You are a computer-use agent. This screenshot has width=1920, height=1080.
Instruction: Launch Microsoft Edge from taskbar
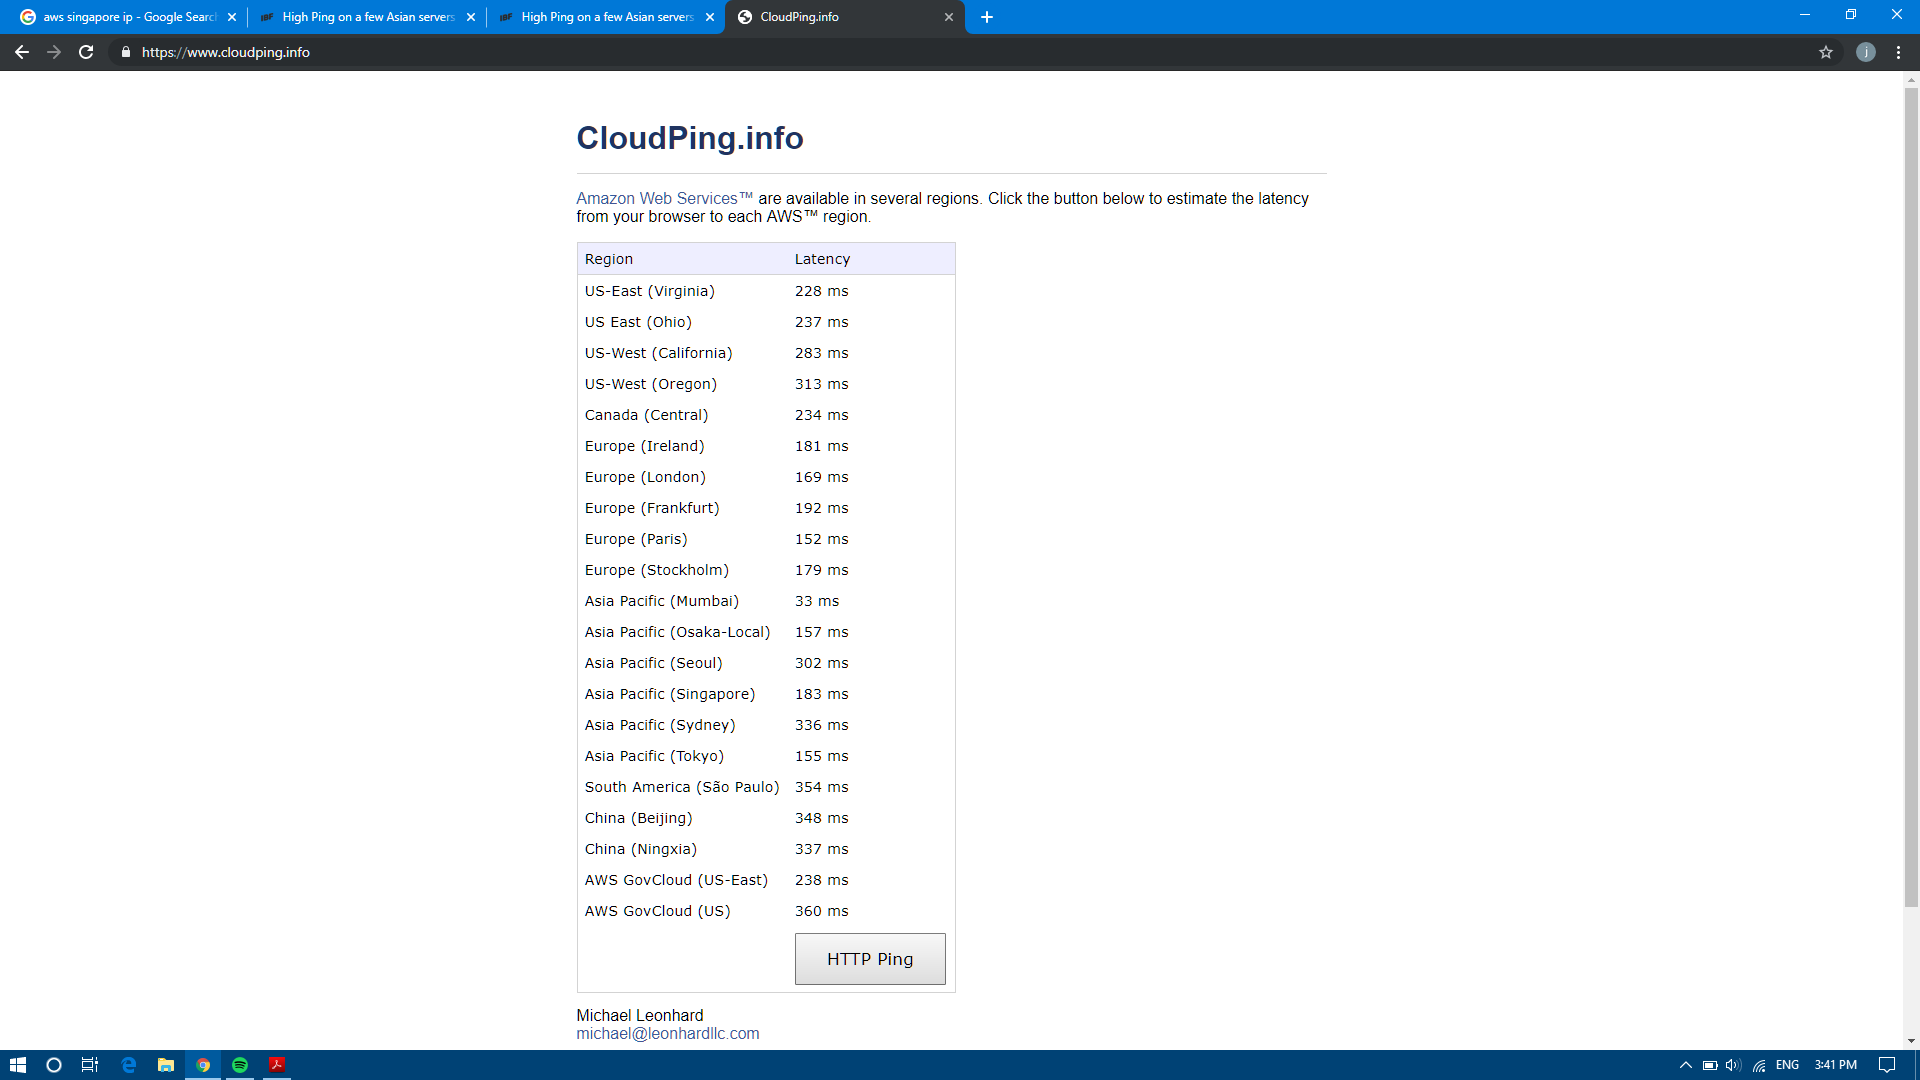tap(128, 1065)
